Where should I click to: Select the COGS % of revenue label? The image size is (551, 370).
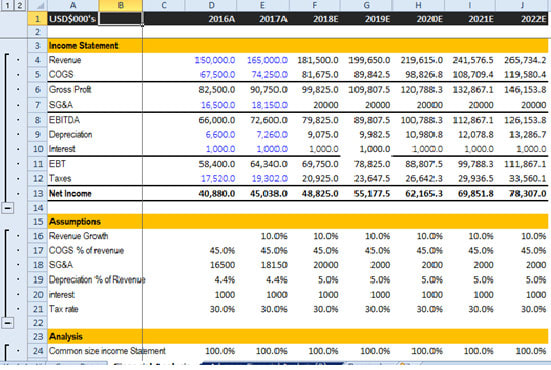coord(86,251)
